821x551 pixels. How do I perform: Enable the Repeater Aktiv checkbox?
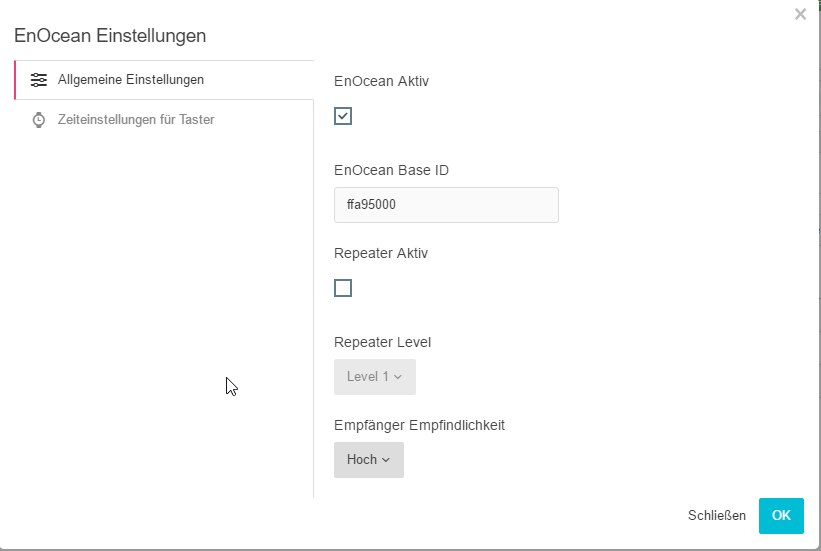[x=343, y=288]
